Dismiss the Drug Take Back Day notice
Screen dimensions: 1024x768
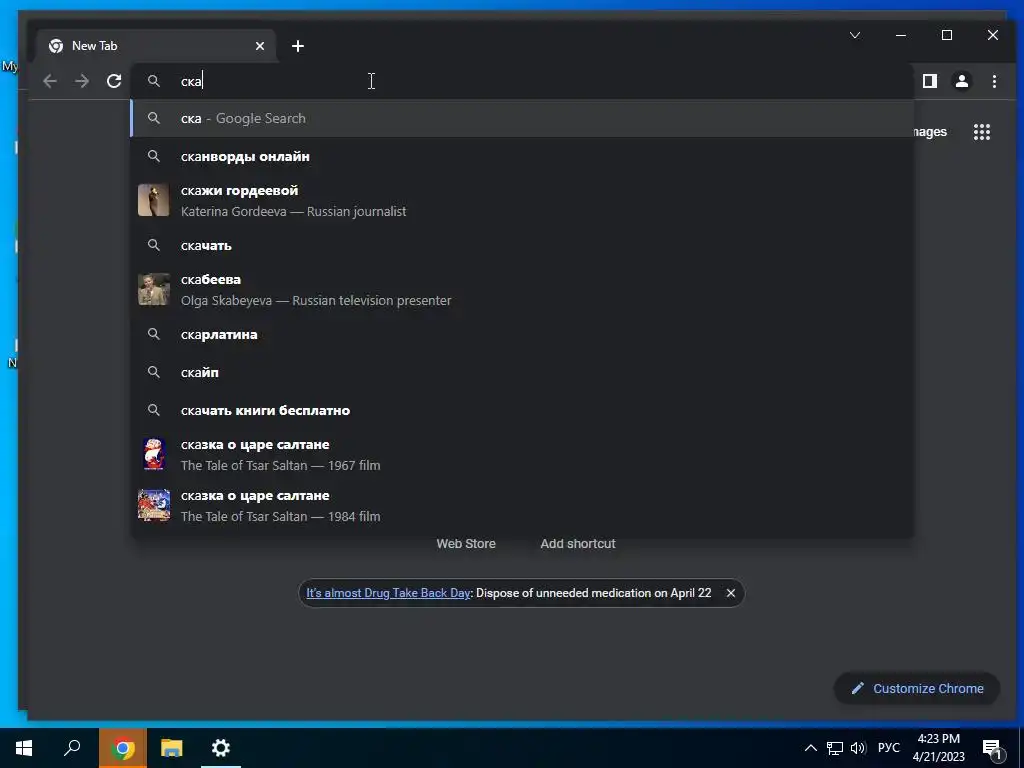(731, 593)
